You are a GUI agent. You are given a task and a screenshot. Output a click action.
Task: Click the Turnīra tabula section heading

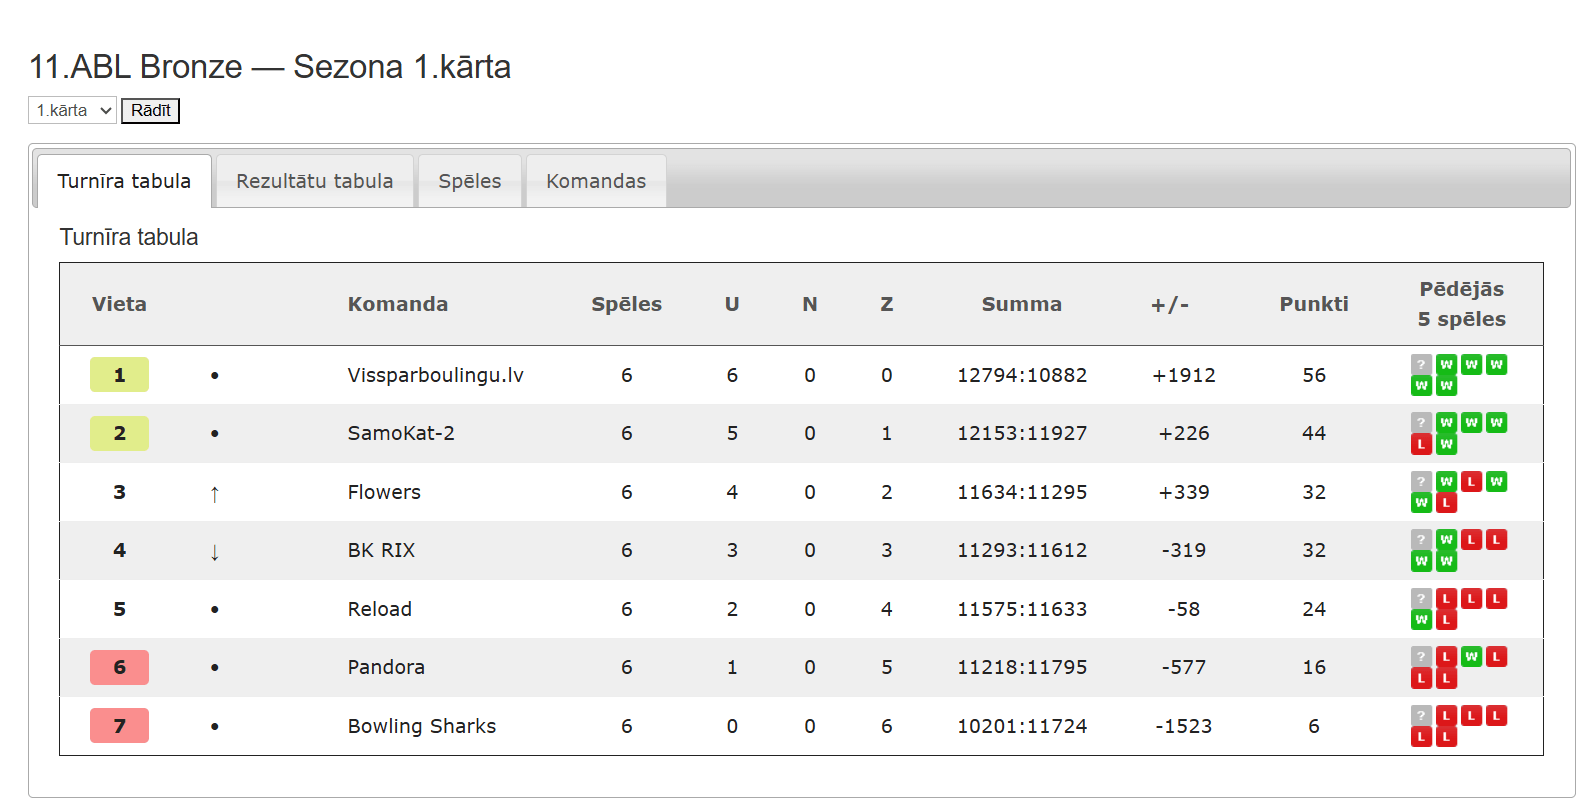coord(129,237)
